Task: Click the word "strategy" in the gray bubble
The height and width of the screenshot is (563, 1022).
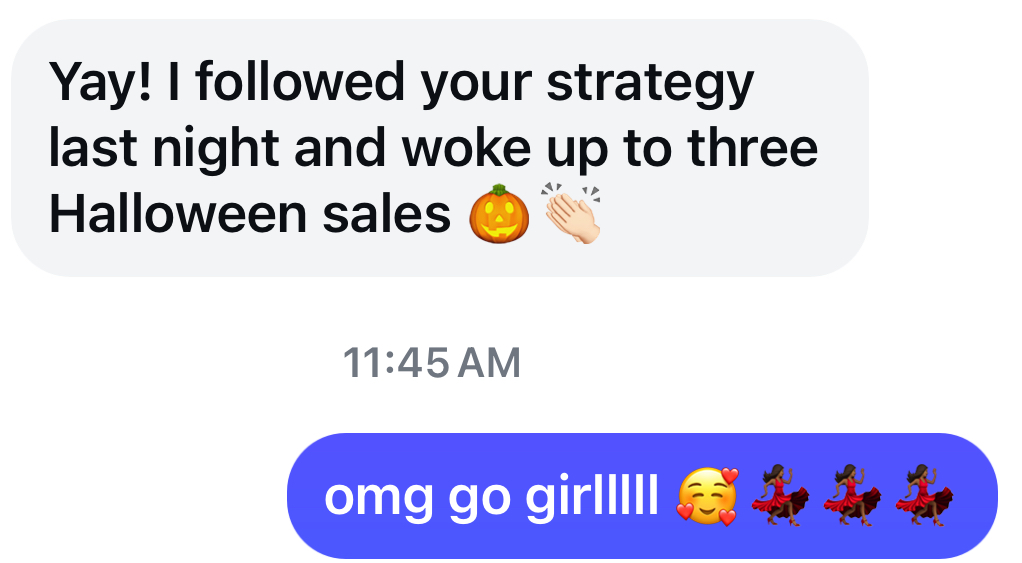Action: (650, 85)
